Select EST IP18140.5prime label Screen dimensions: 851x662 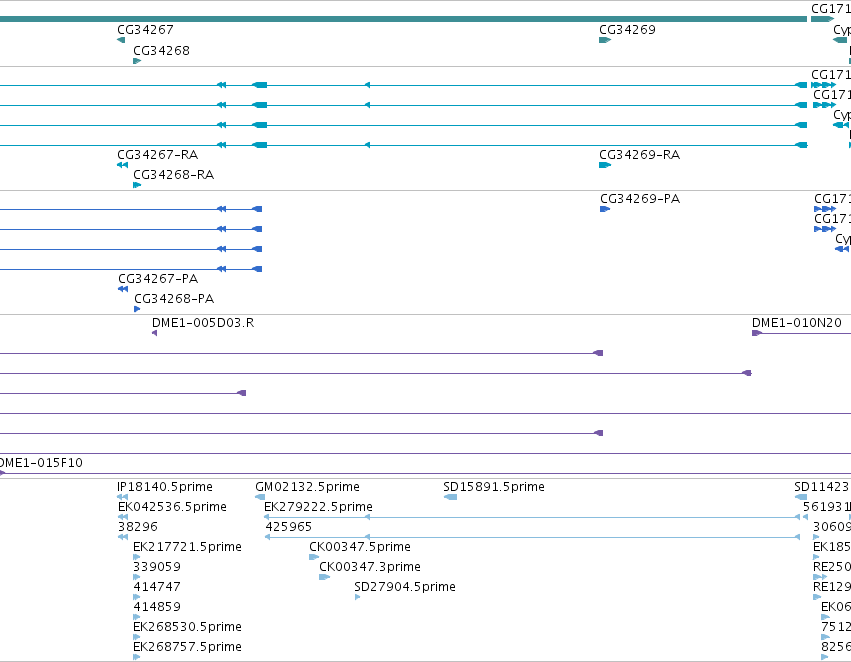point(165,487)
